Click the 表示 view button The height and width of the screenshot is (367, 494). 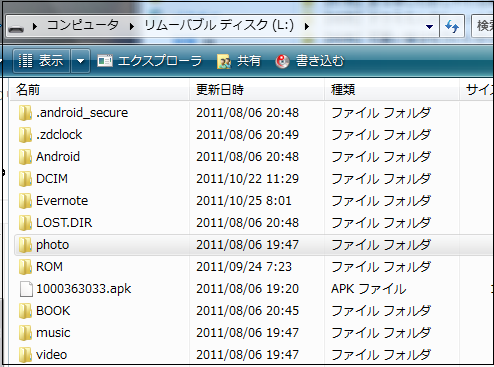(x=41, y=61)
